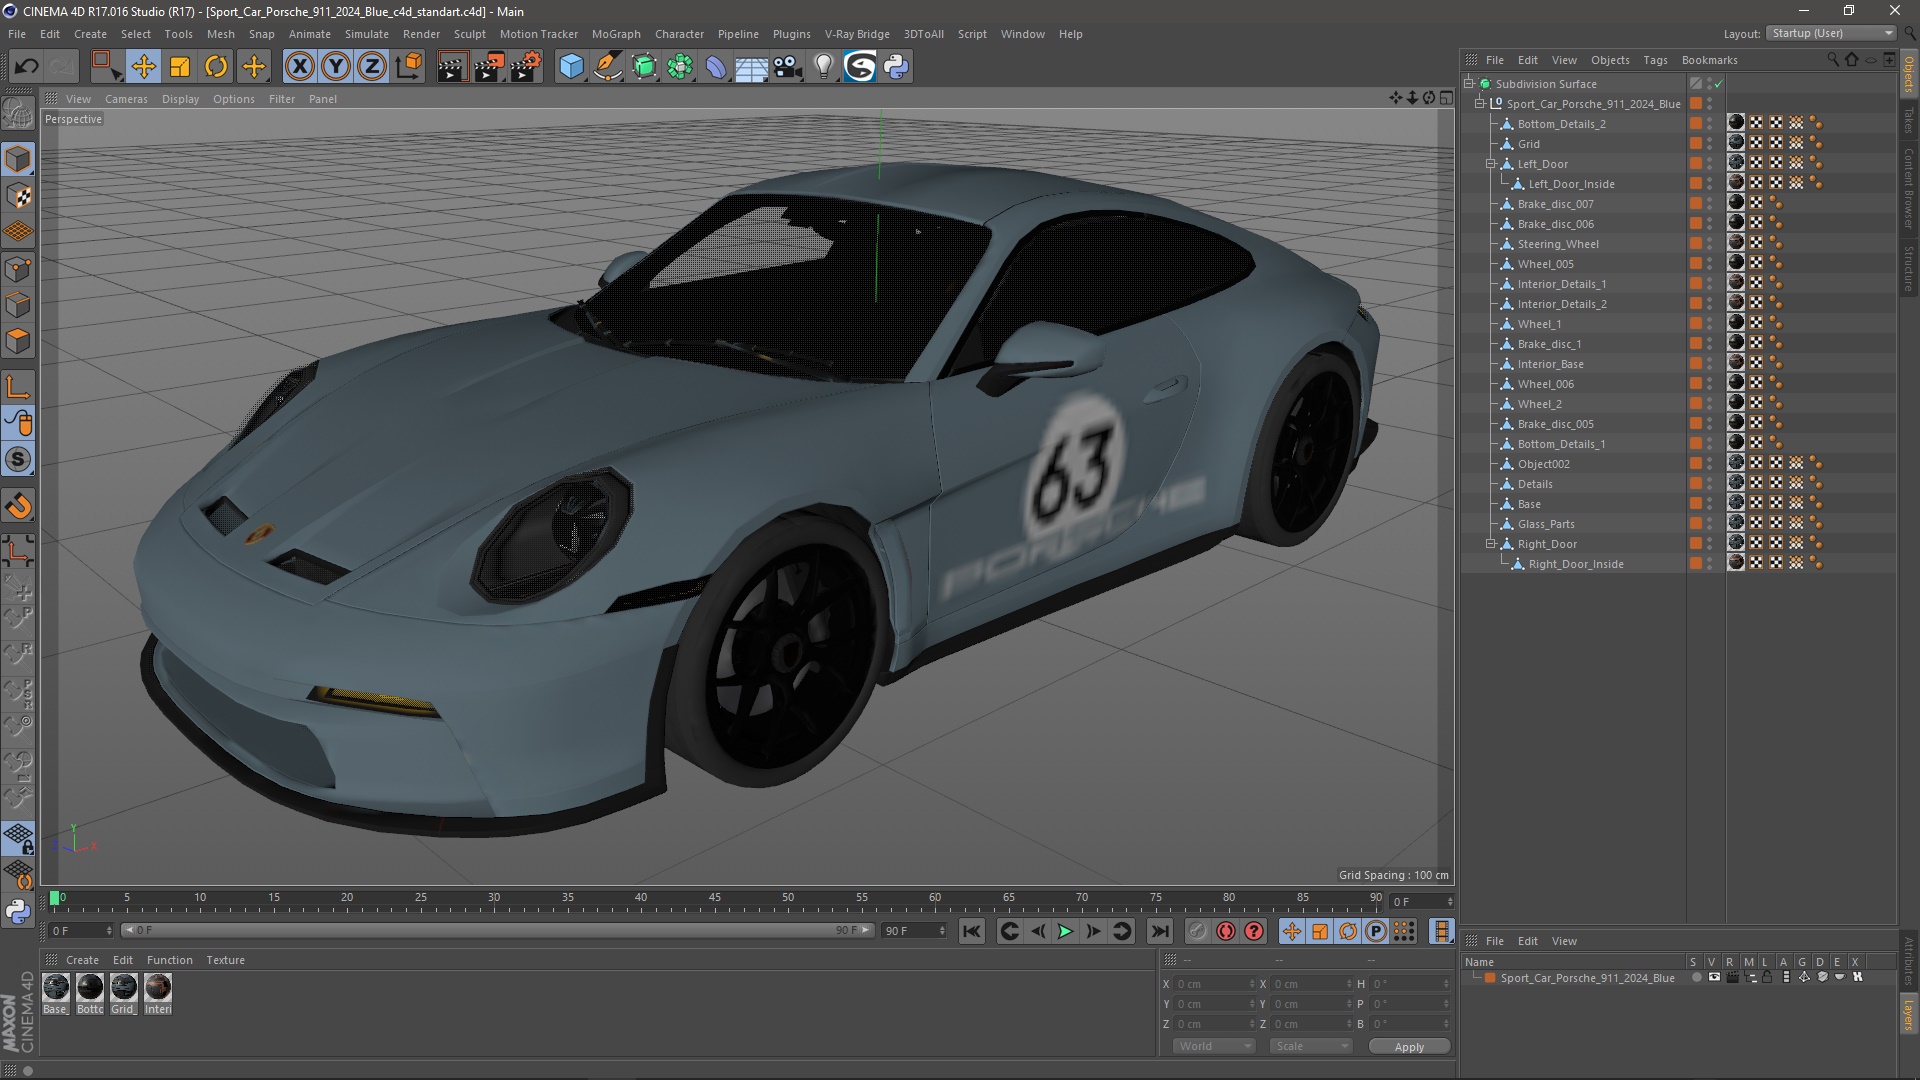Click the magnet Snap icon

pyautogui.click(x=18, y=506)
